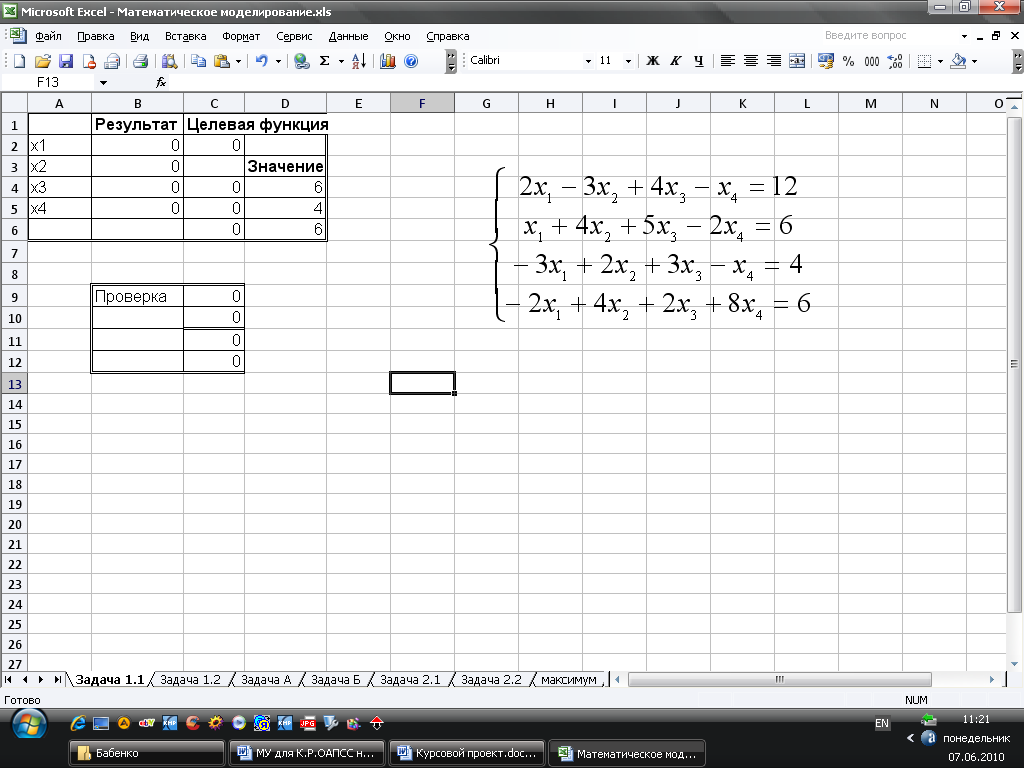
Task: Sort ascending with the A-Я icon
Action: (x=359, y=61)
